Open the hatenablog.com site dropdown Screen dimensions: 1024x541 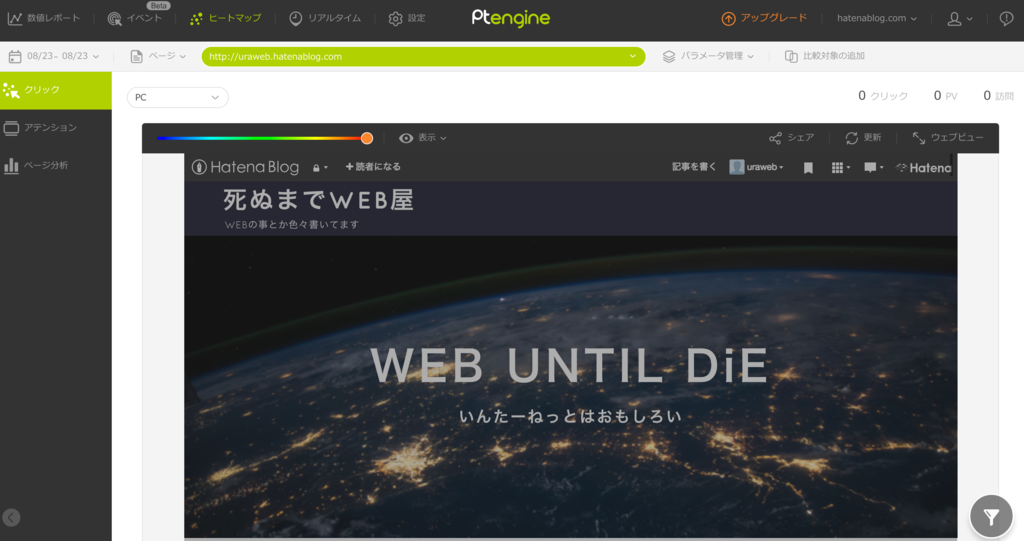(x=876, y=18)
